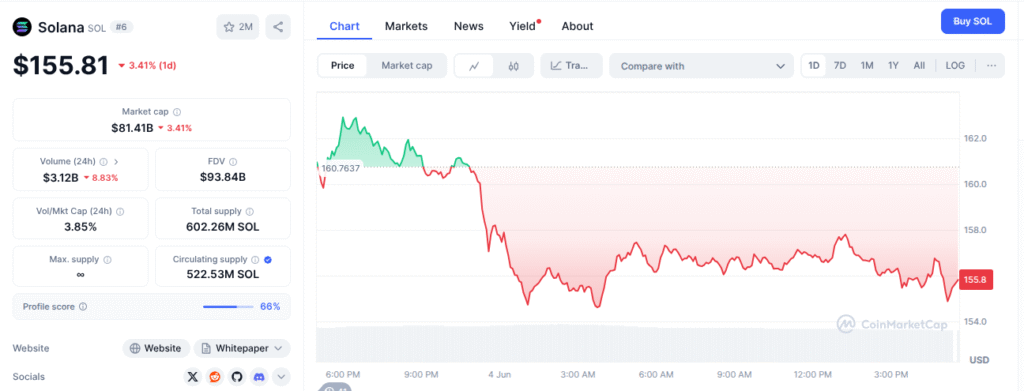Image resolution: width=1024 pixels, height=391 pixels.
Task: Open the Discord social icon
Action: [259, 377]
